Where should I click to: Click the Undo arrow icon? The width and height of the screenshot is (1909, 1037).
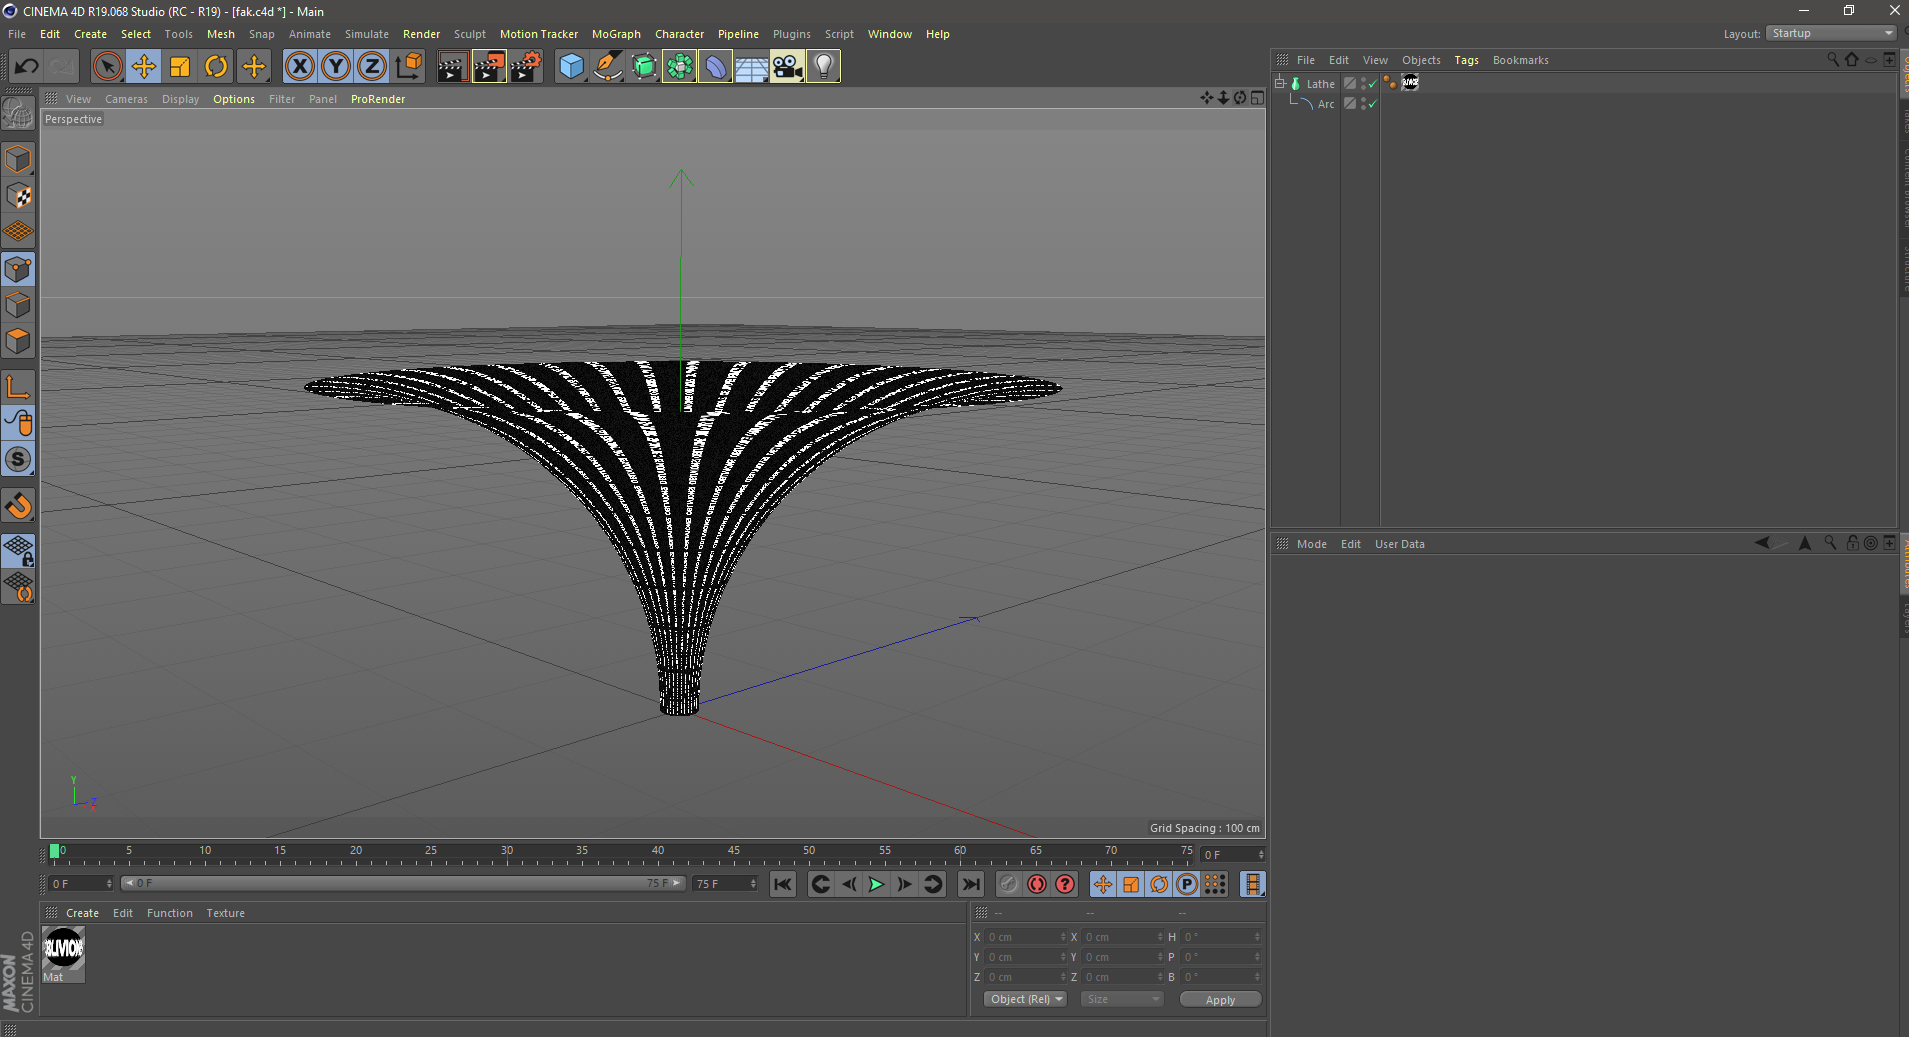tap(27, 67)
